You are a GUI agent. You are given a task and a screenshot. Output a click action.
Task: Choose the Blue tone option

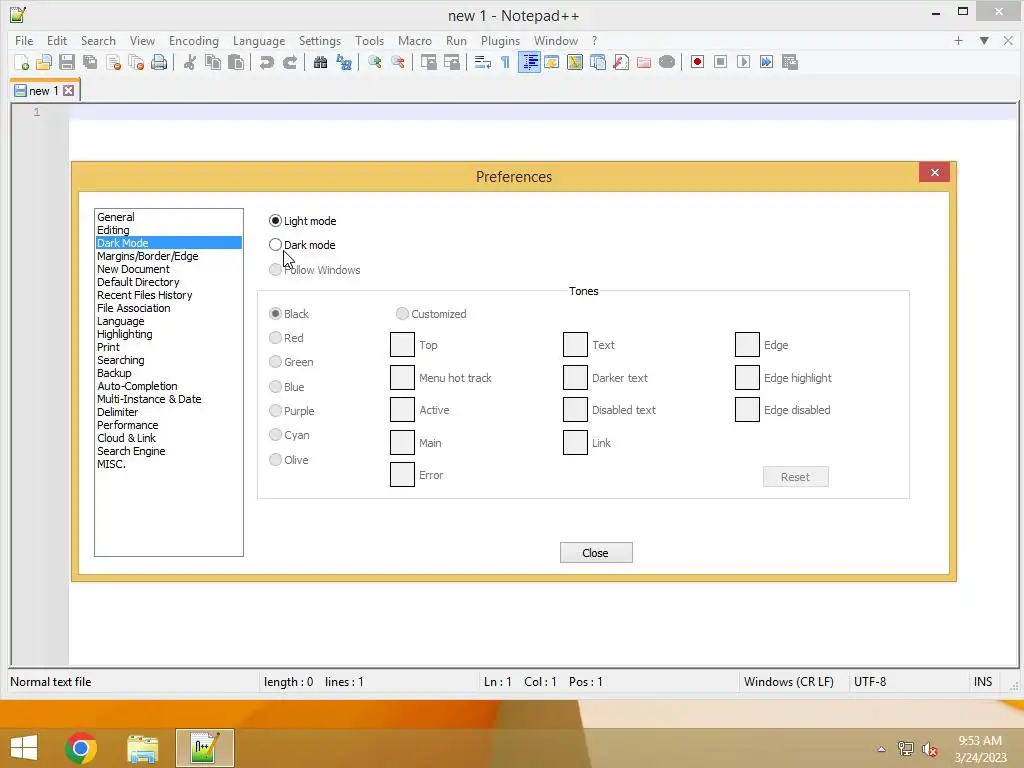[x=276, y=387]
